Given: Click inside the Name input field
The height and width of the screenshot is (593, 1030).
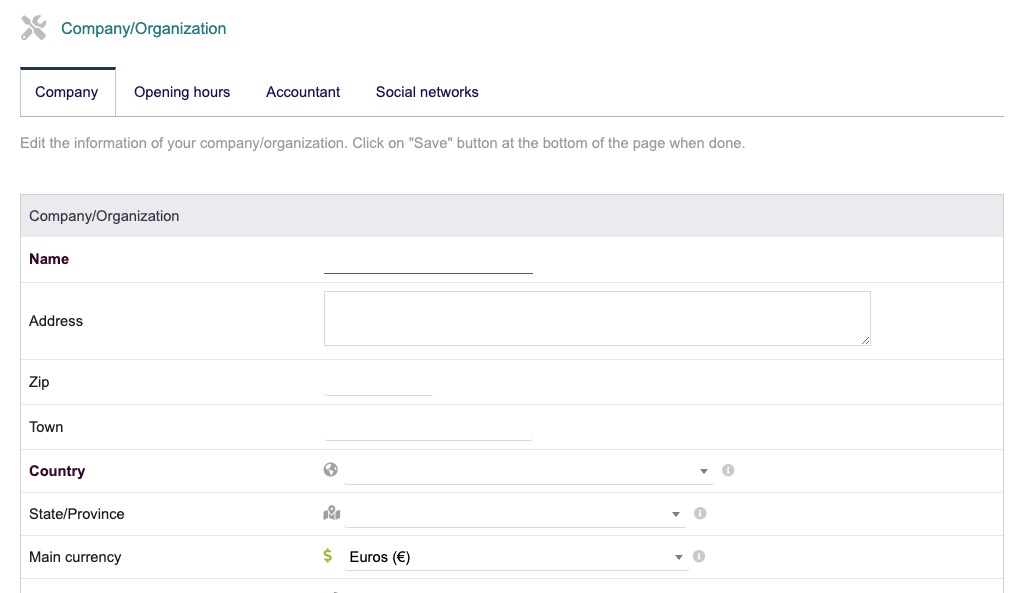Looking at the screenshot, I should tap(428, 263).
